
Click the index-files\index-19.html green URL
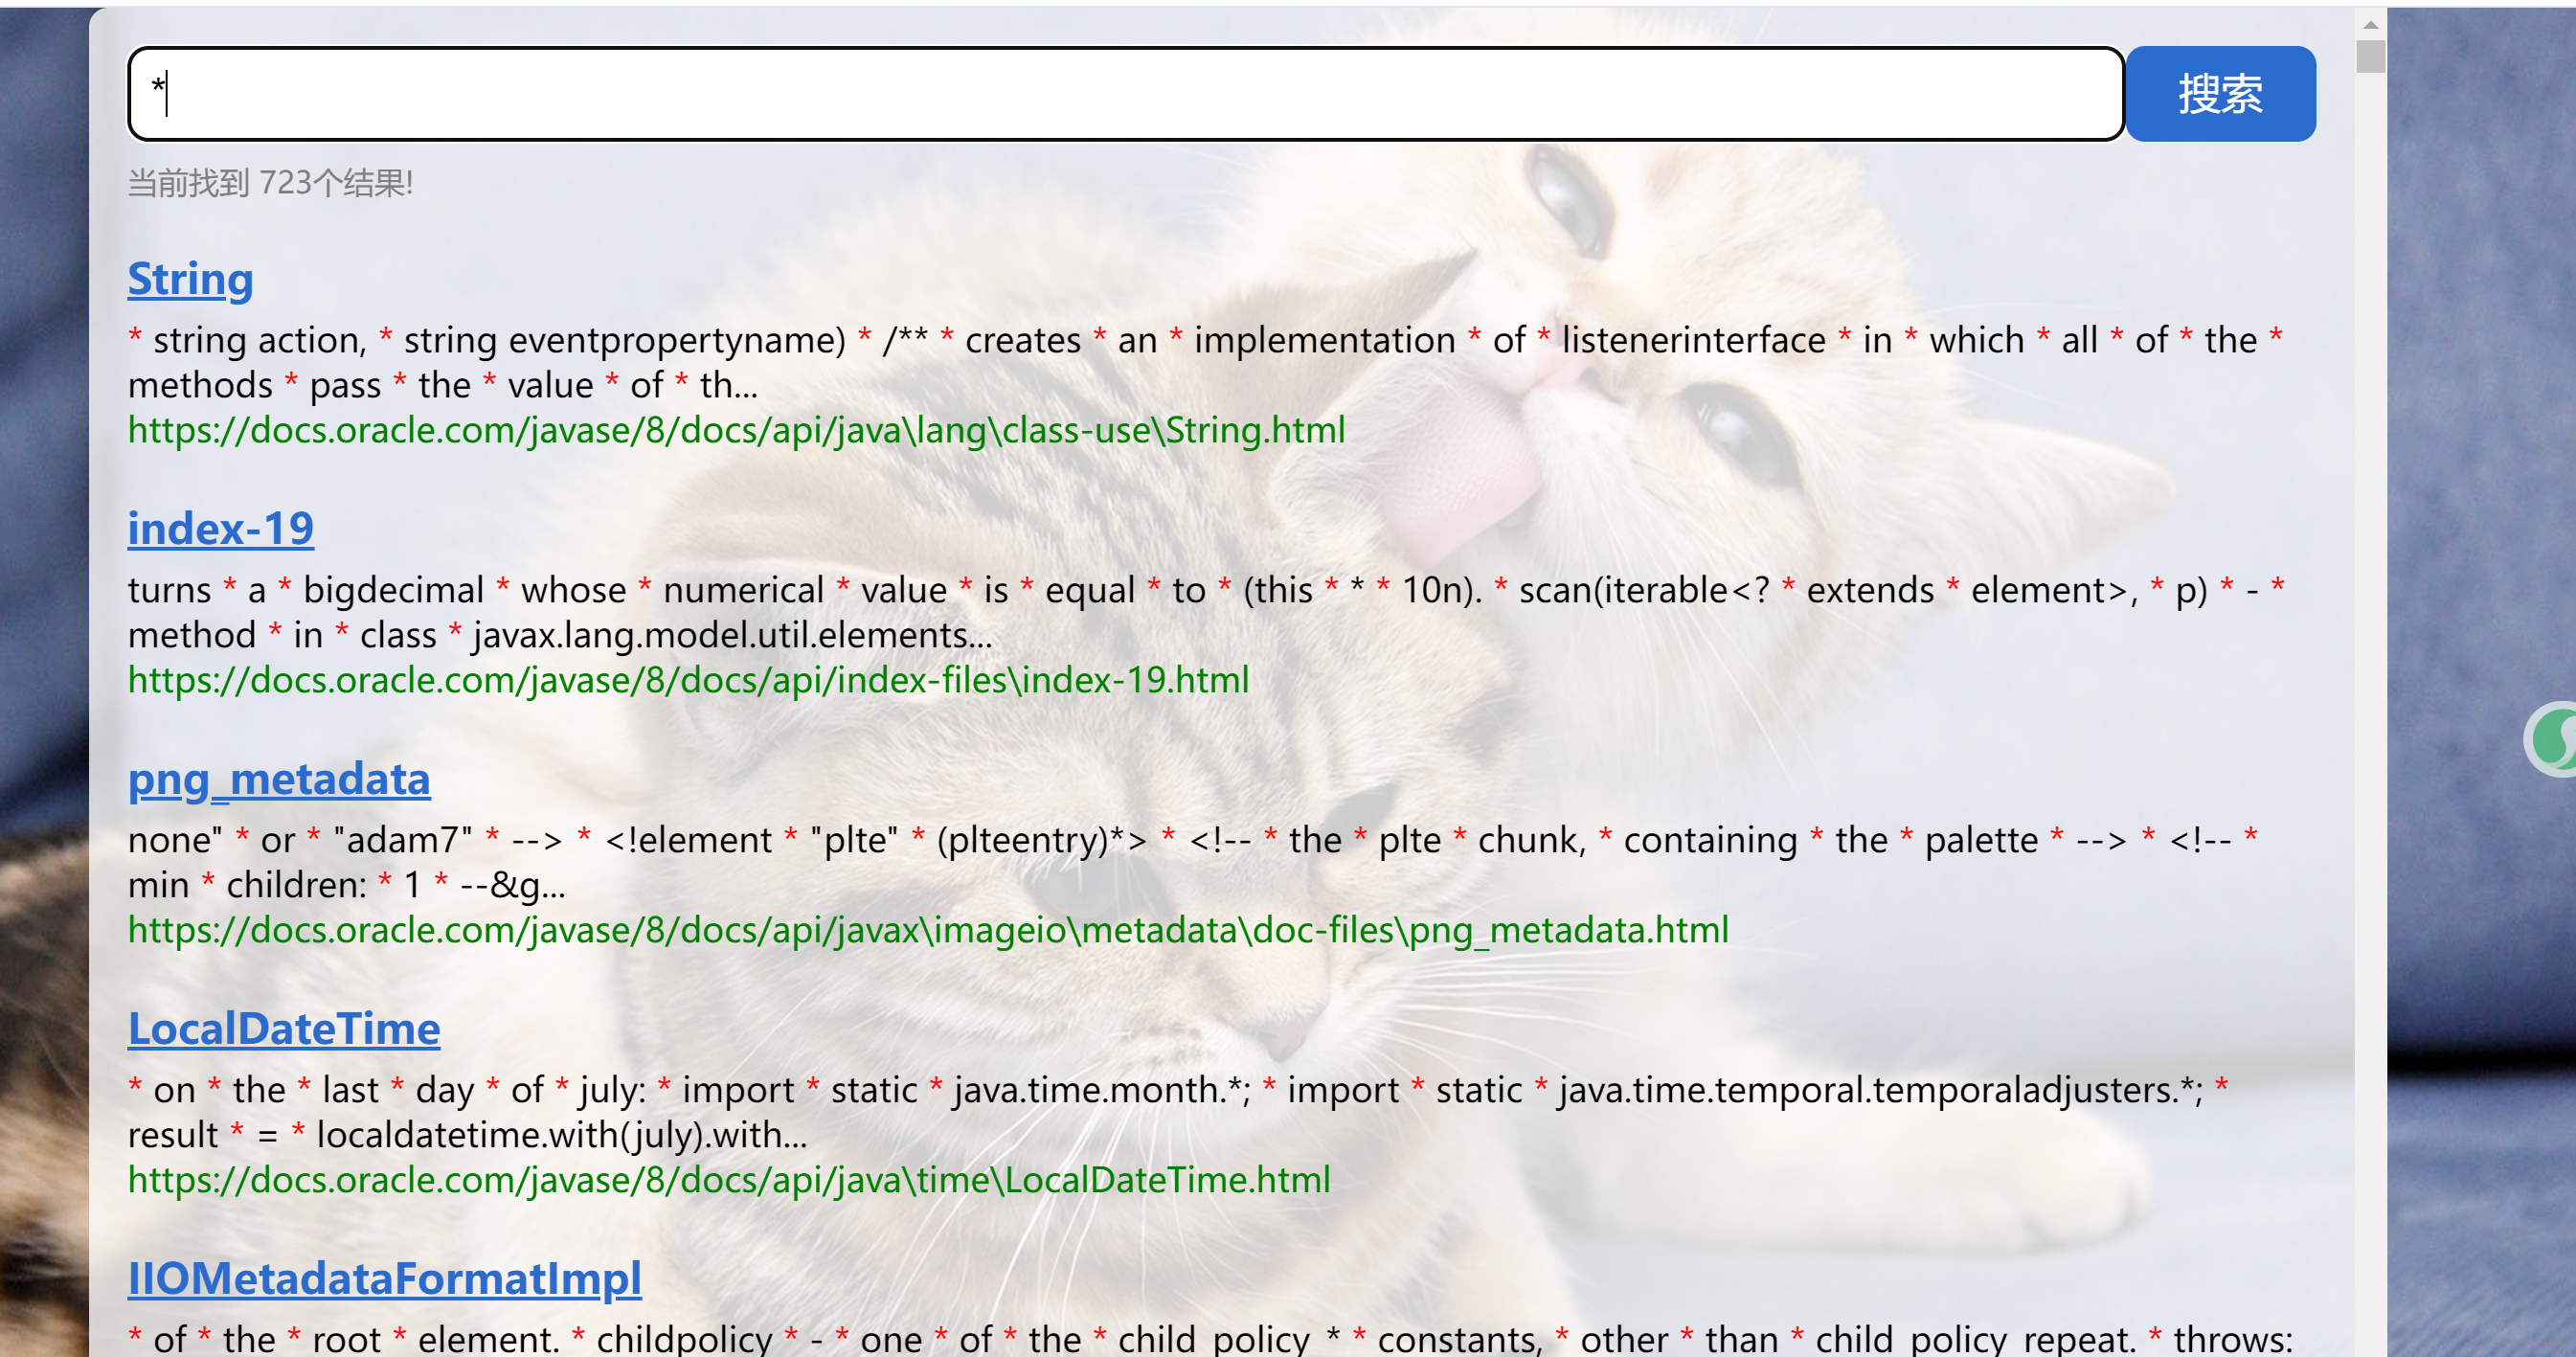tap(689, 680)
